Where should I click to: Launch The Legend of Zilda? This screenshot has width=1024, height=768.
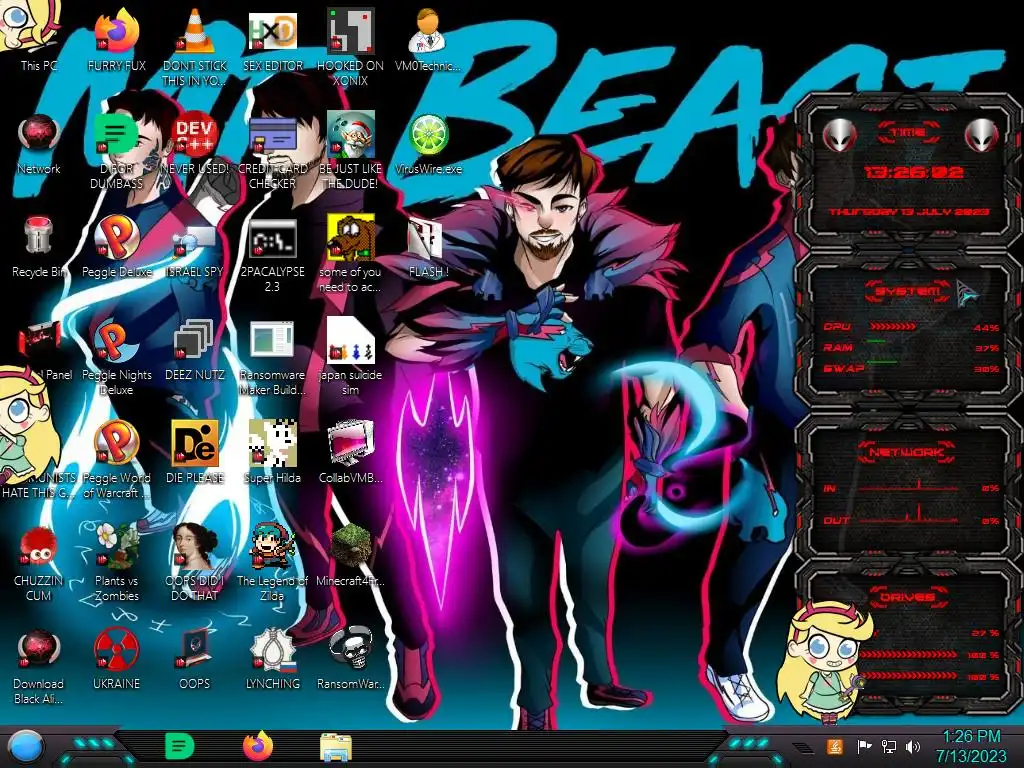tap(273, 563)
